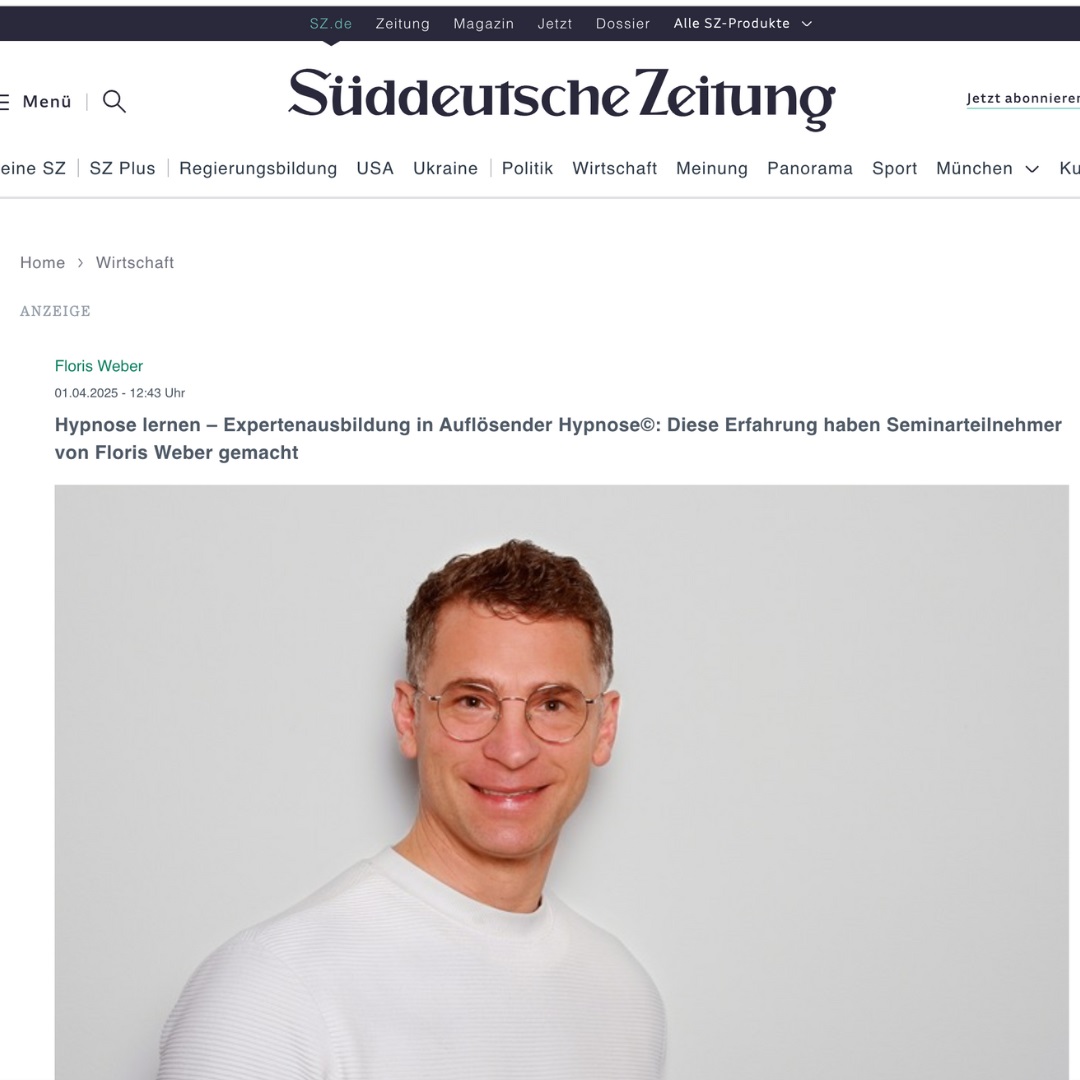This screenshot has width=1080, height=1080.
Task: Open the Panorama section
Action: pos(809,168)
